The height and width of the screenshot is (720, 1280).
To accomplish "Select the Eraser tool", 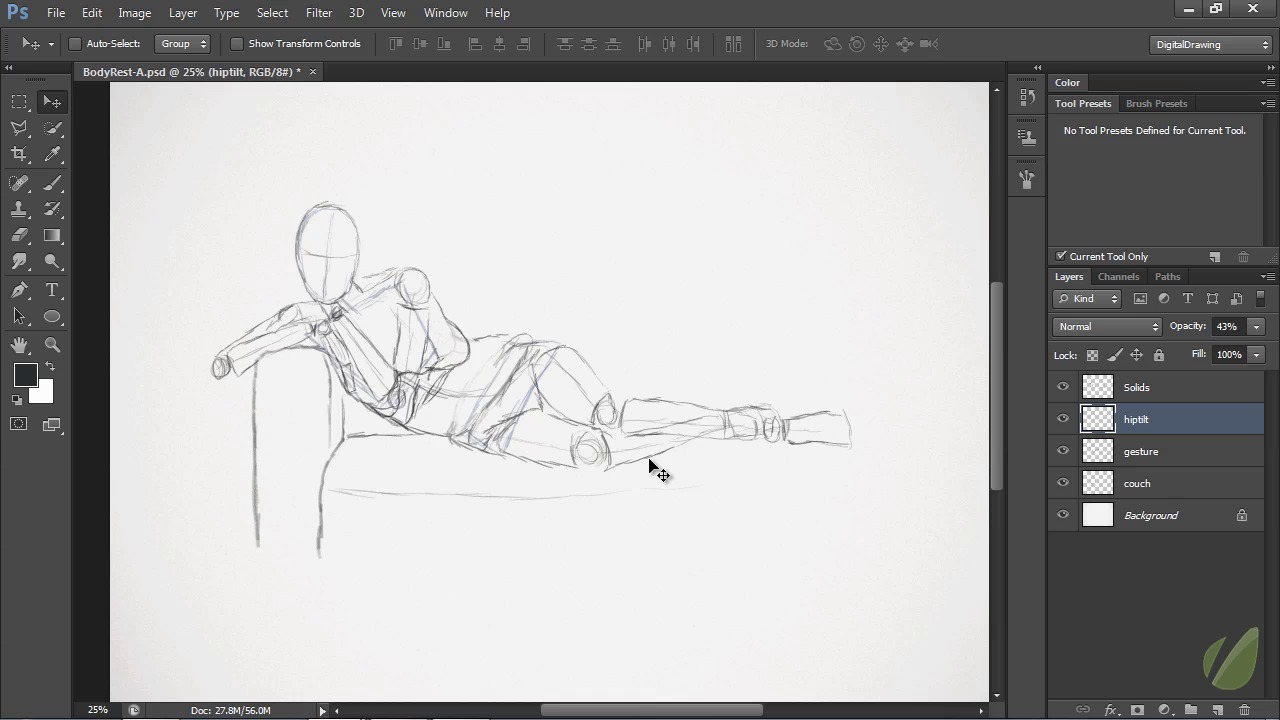I will pyautogui.click(x=19, y=236).
